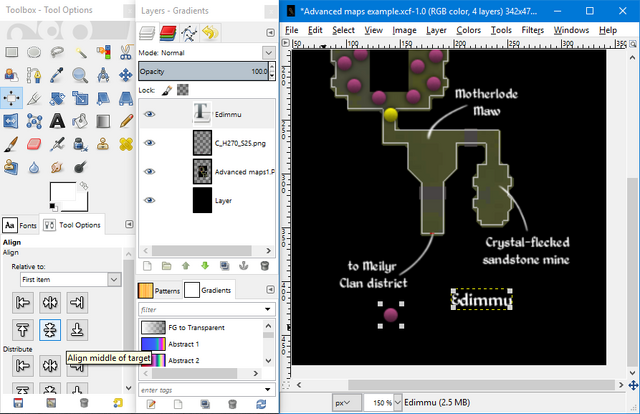
Task: Hide the black Layer layer
Action: click(x=150, y=200)
